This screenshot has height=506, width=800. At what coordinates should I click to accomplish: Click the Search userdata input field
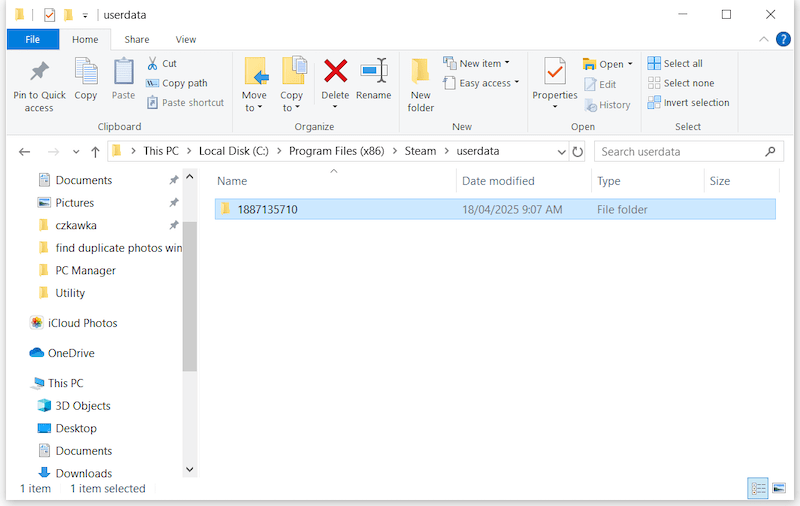coord(680,152)
